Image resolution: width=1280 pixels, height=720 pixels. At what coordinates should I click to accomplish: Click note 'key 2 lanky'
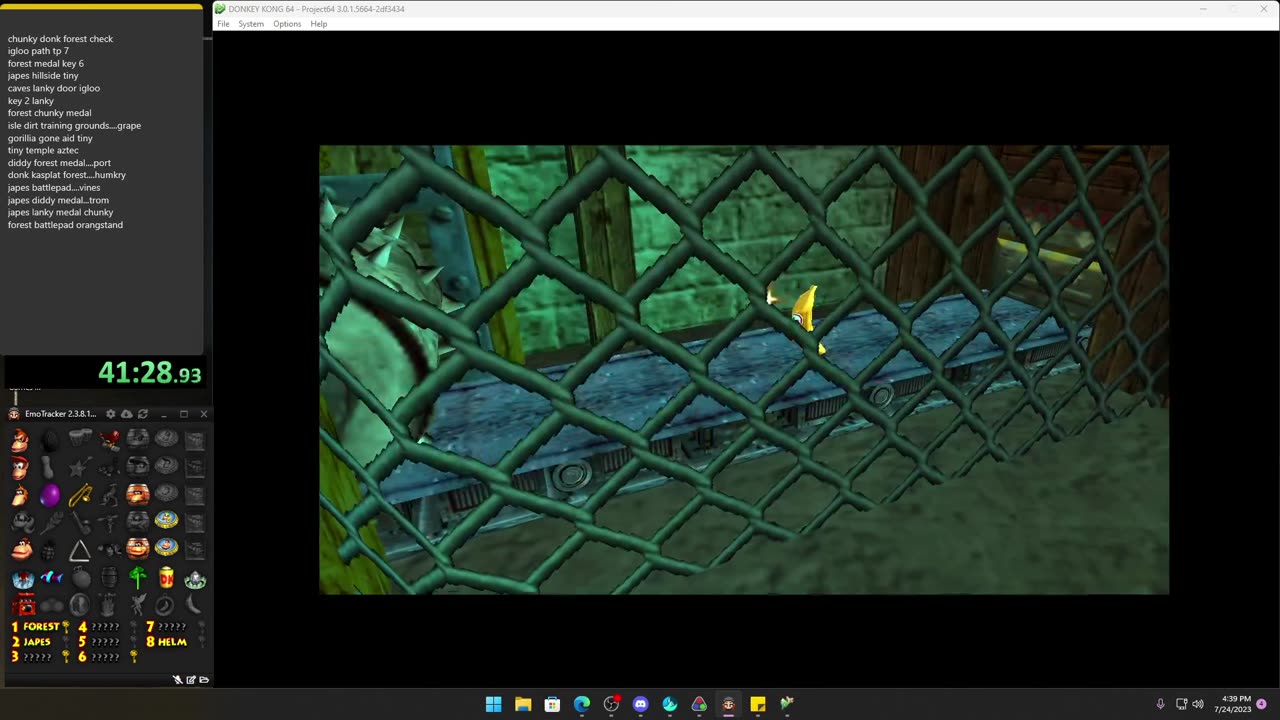tap(31, 101)
